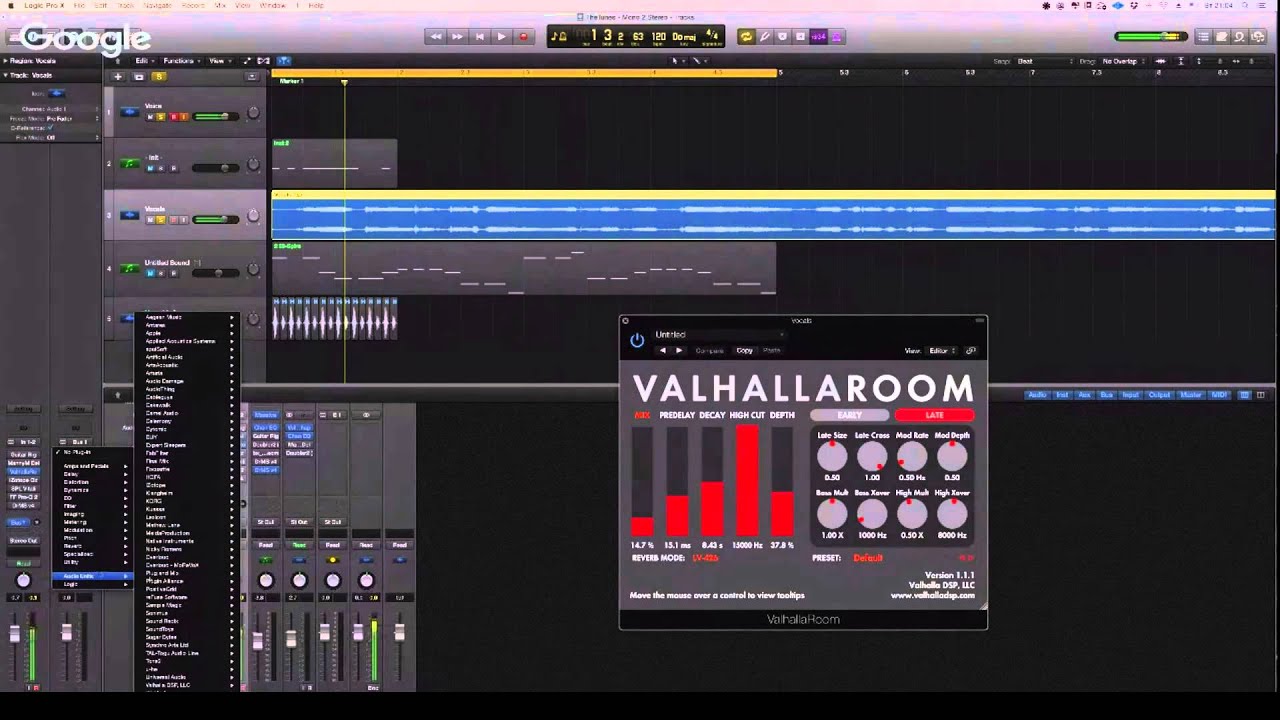Click the Guitar Rig plugin slot

click(23, 454)
